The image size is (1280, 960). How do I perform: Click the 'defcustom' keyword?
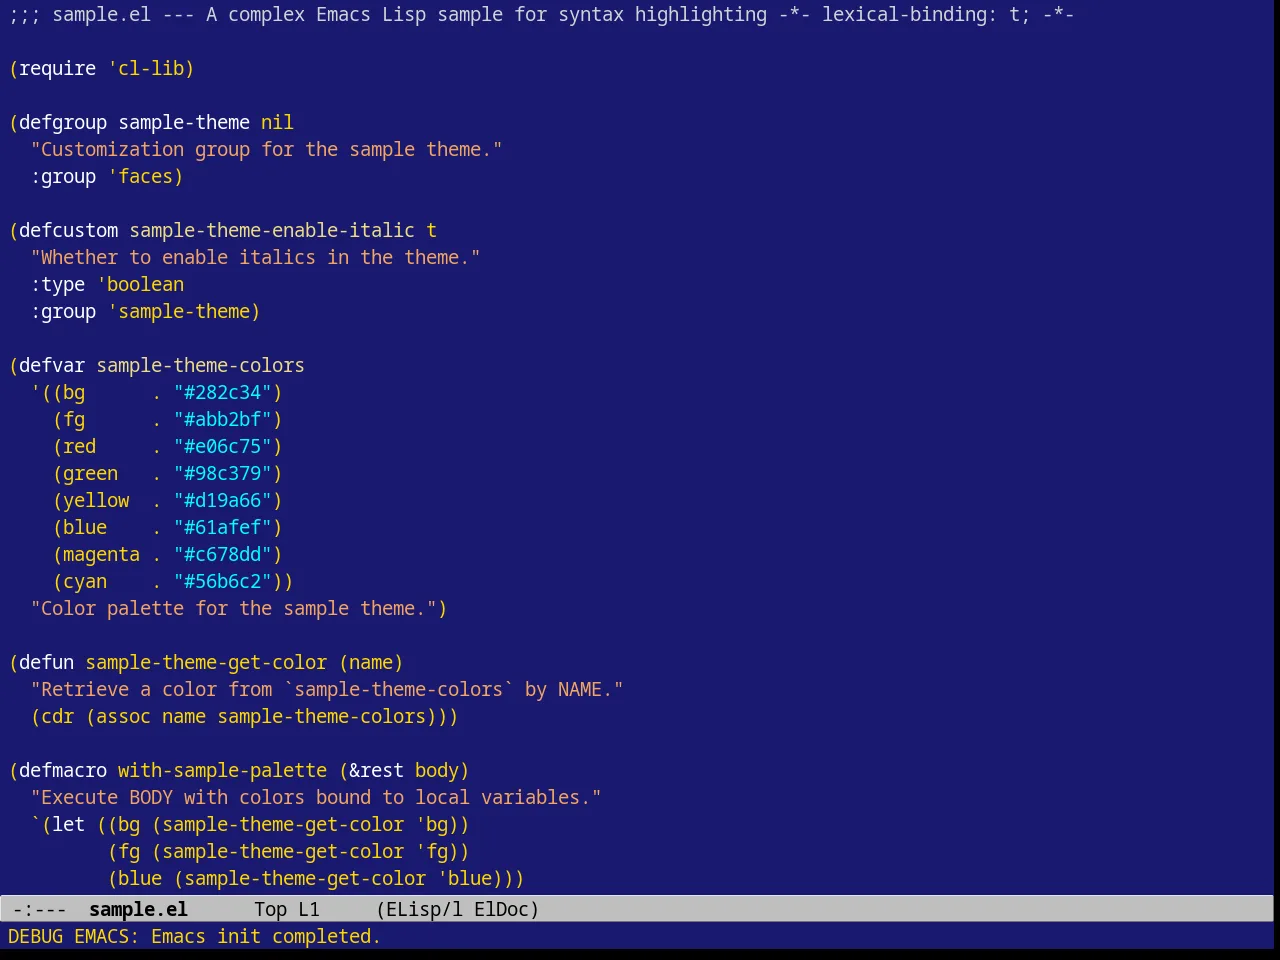(69, 230)
